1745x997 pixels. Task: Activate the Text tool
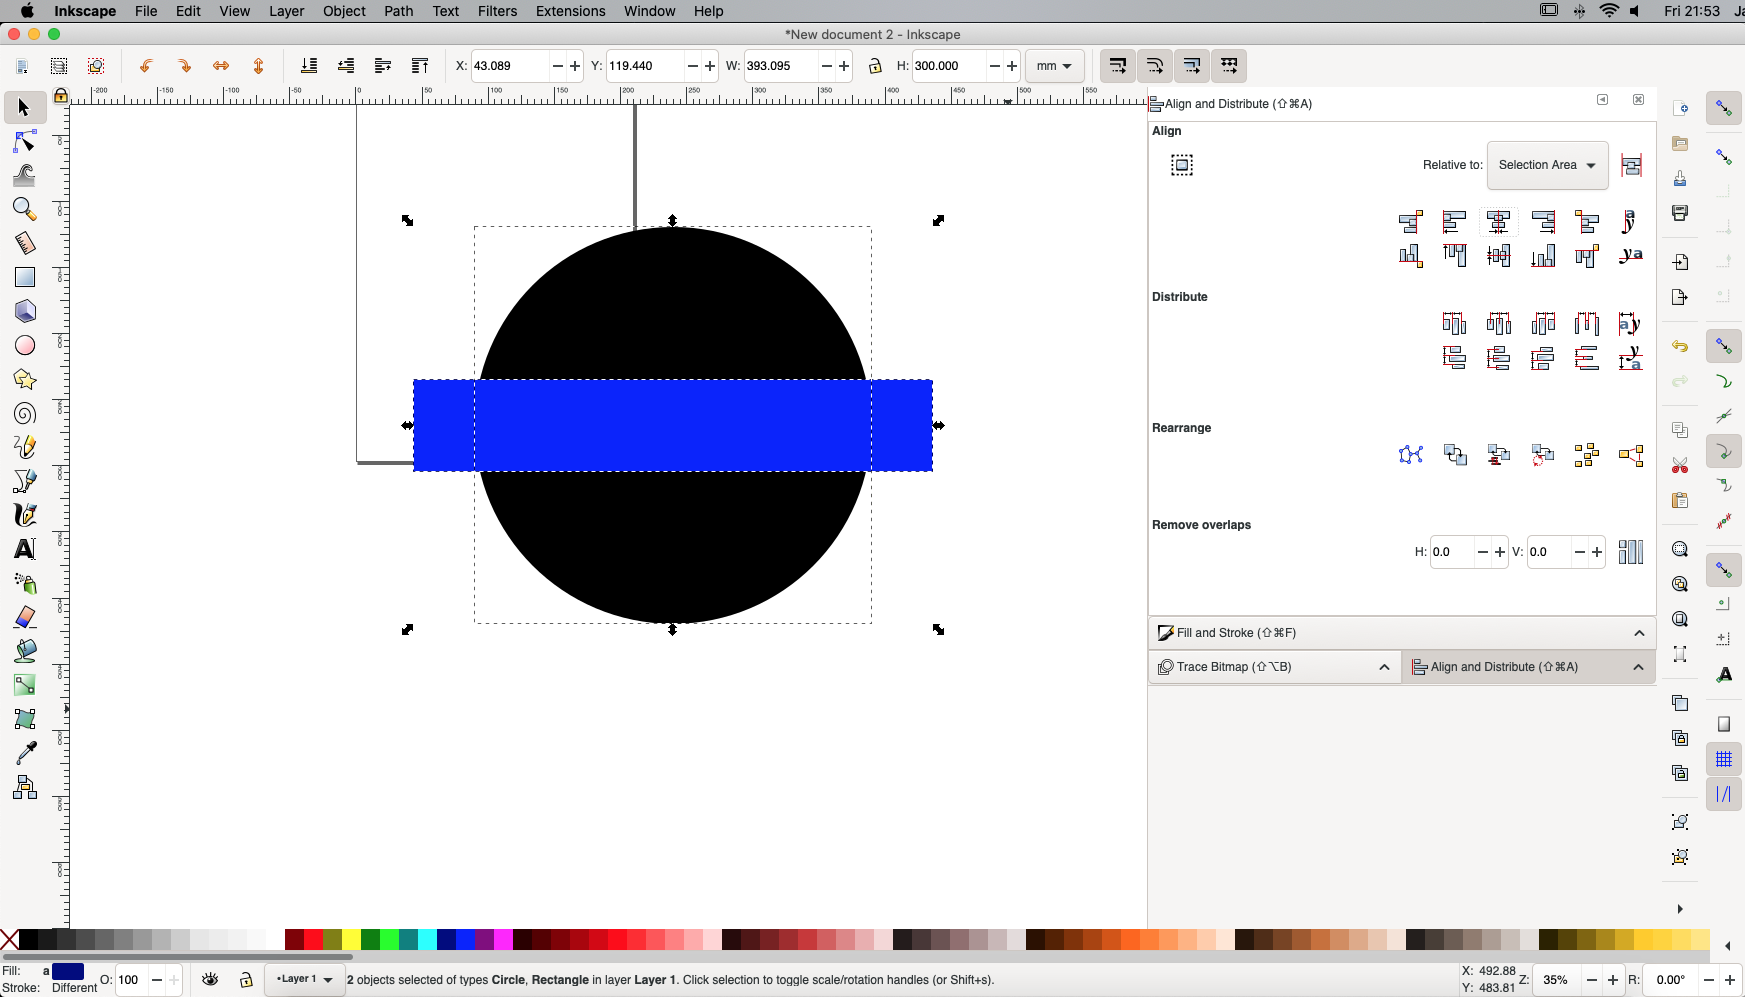pos(25,549)
